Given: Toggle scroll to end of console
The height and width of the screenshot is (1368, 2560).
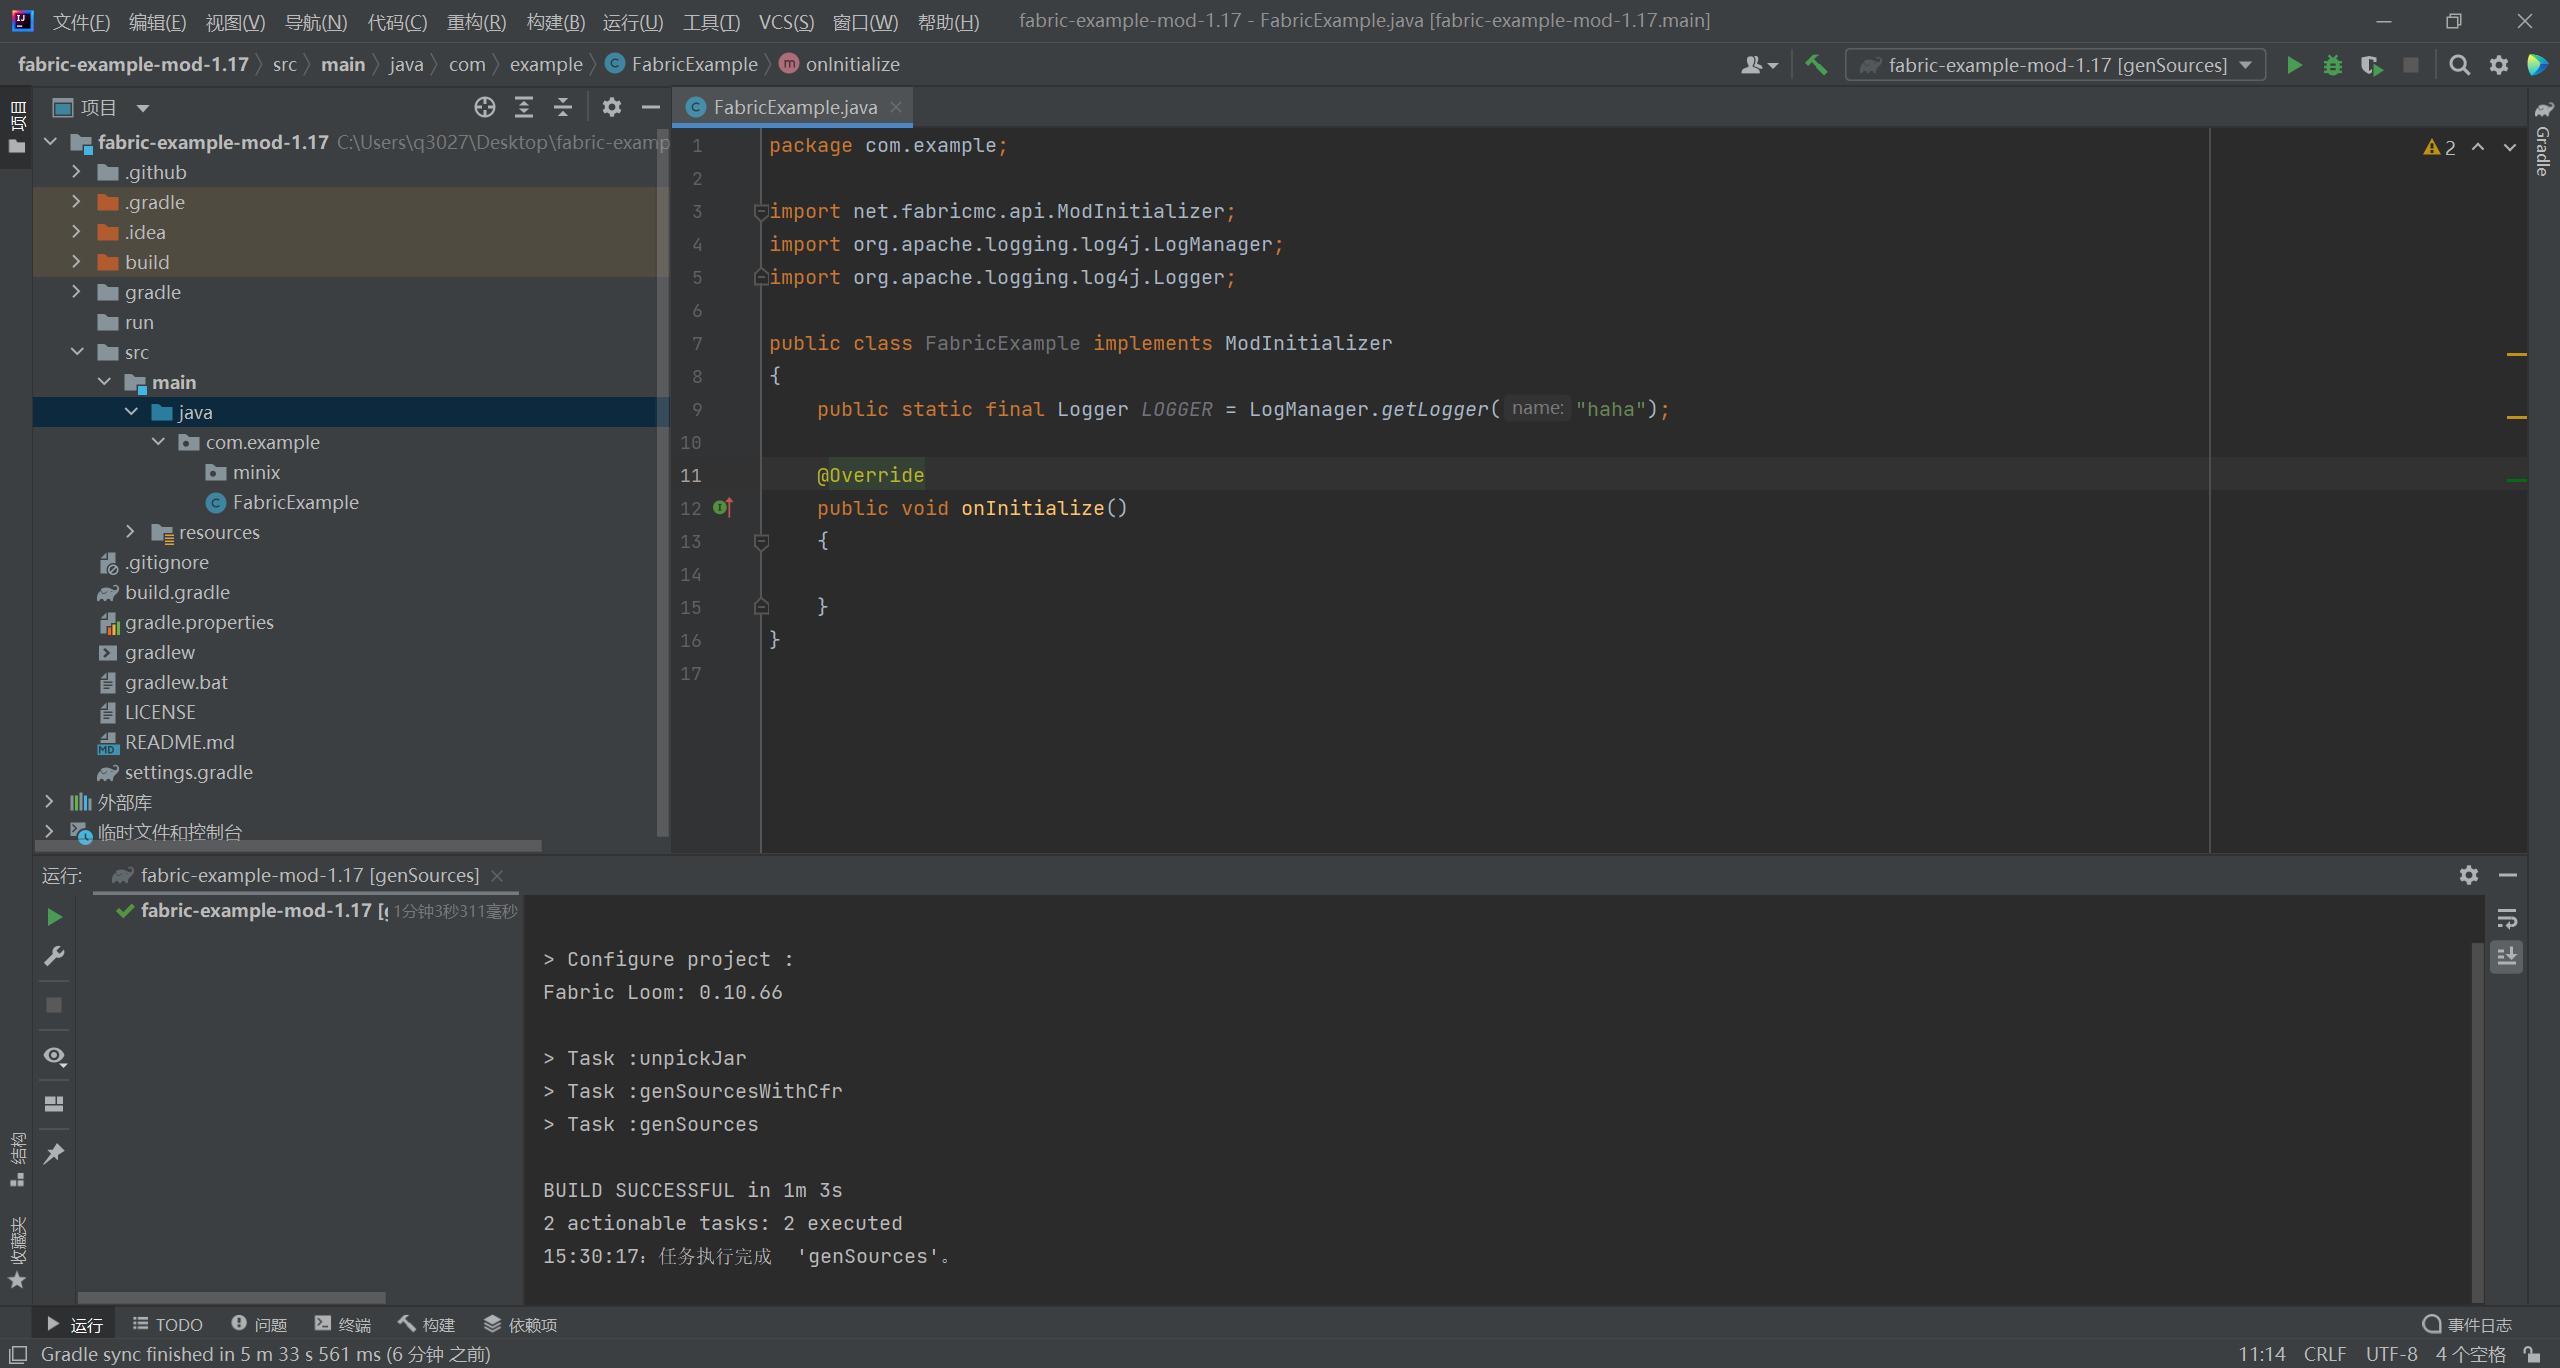Looking at the screenshot, I should 2507,957.
